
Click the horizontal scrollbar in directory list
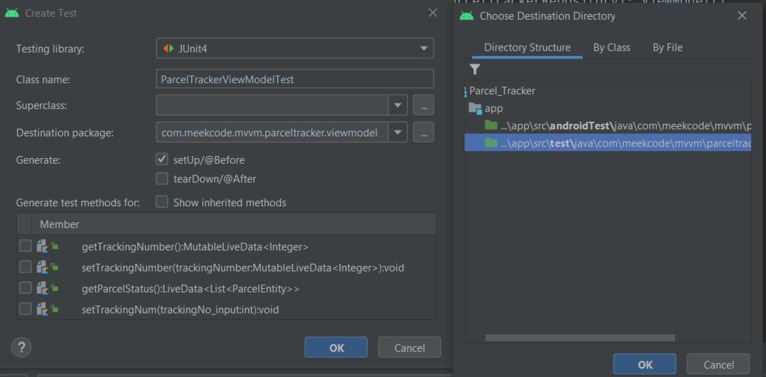pyautogui.click(x=580, y=338)
